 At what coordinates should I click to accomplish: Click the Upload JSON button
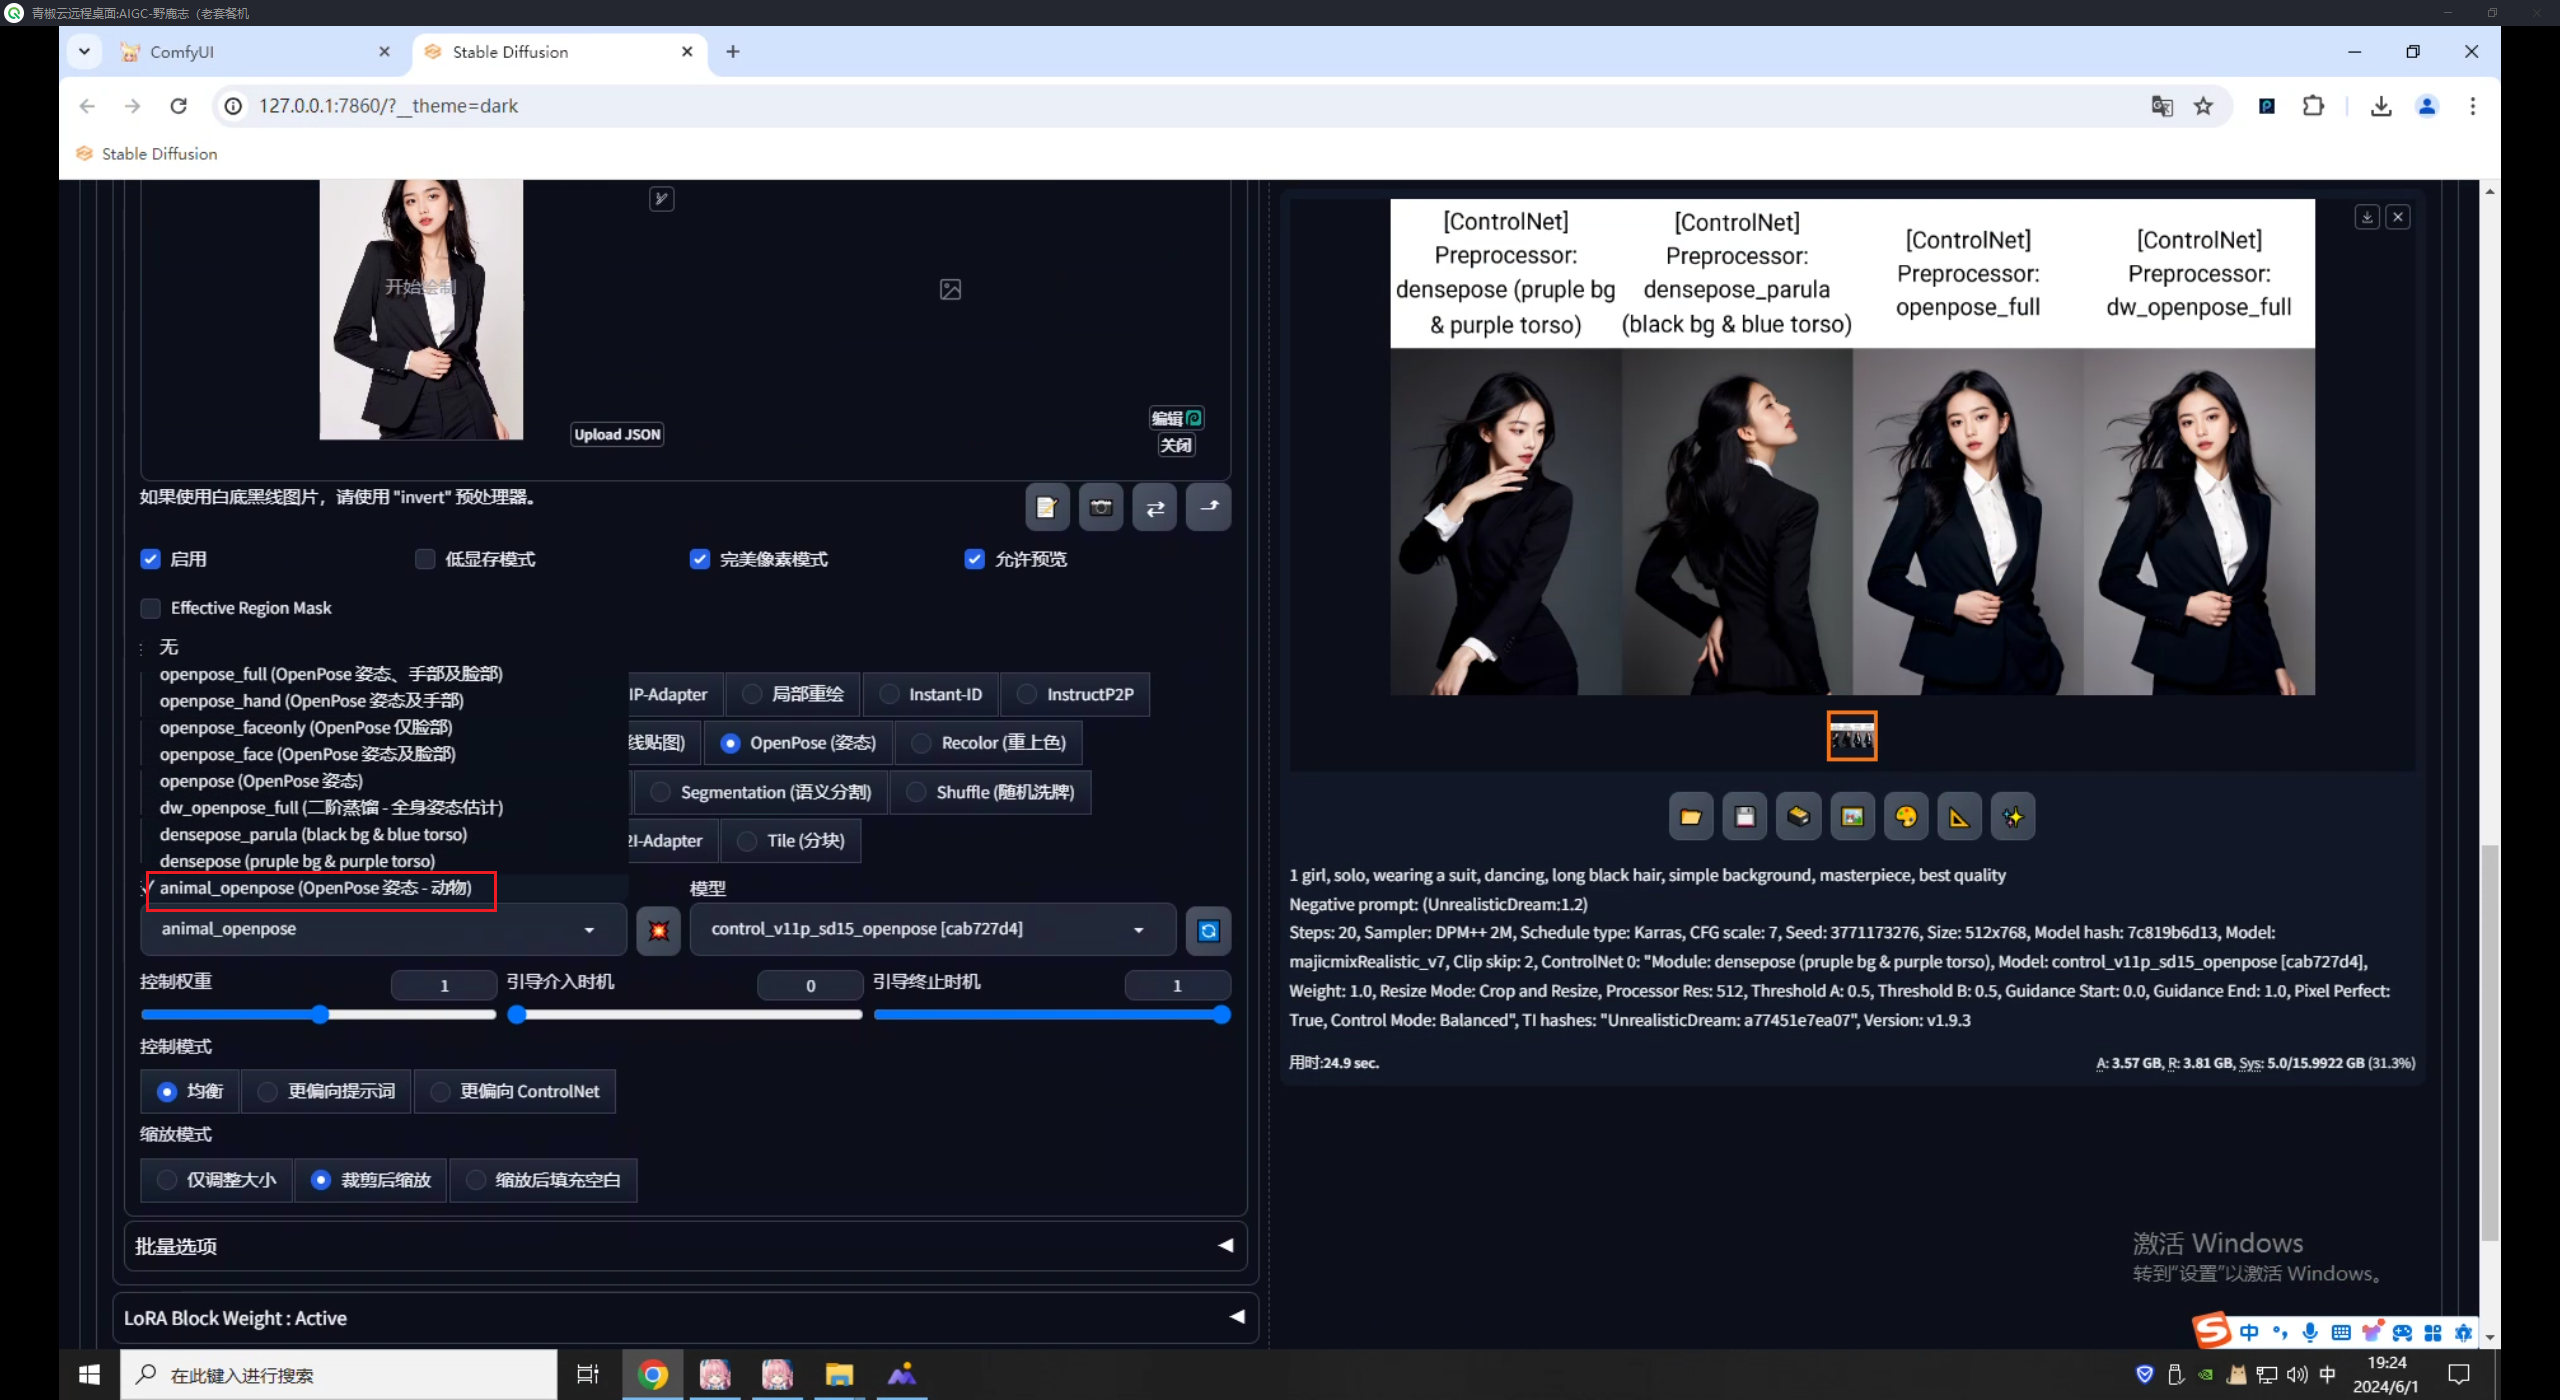617,434
